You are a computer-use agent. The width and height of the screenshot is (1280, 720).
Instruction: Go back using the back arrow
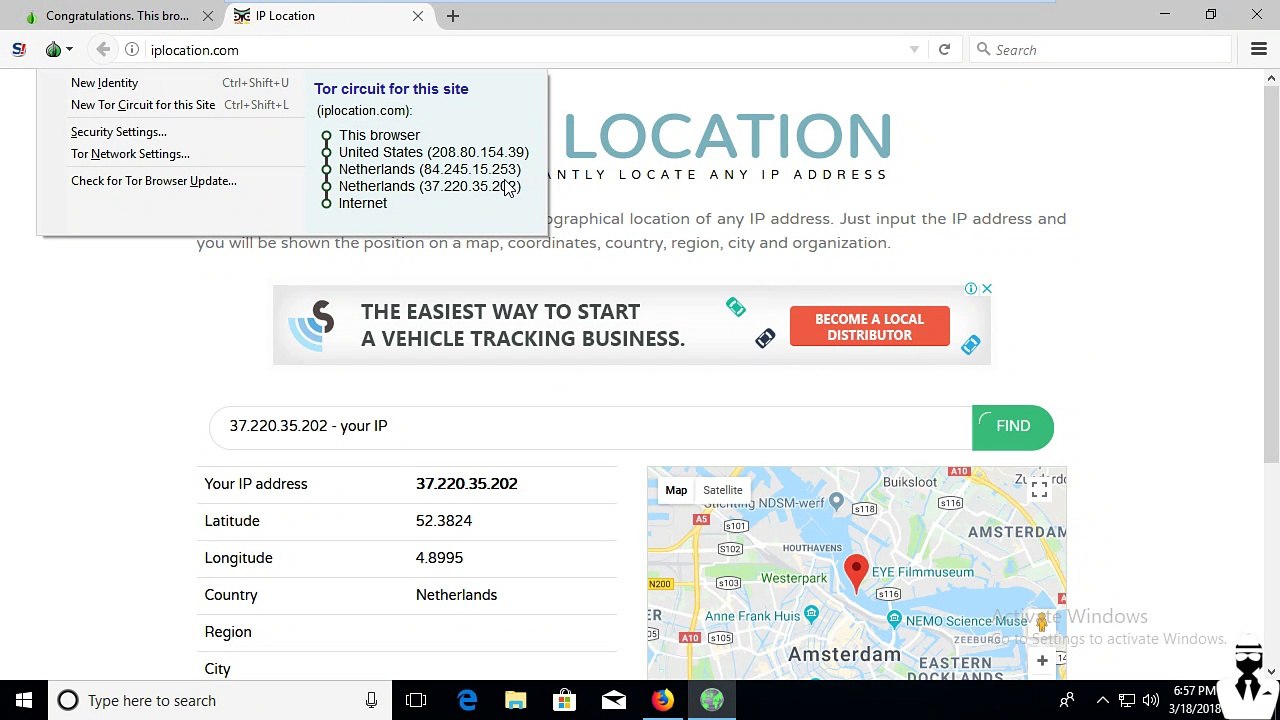tap(103, 49)
